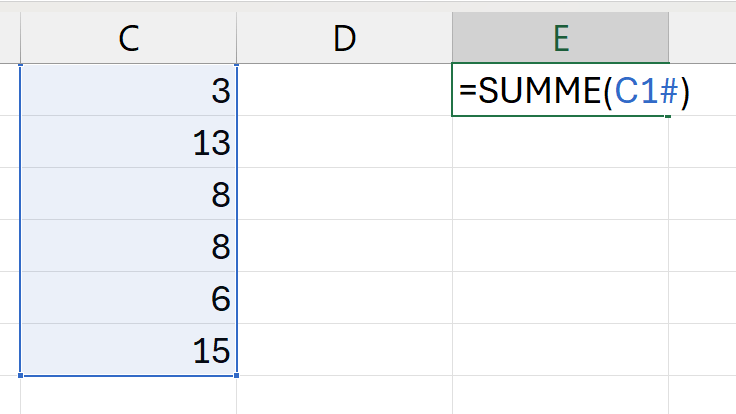Select the cell containing 13

tap(128, 143)
